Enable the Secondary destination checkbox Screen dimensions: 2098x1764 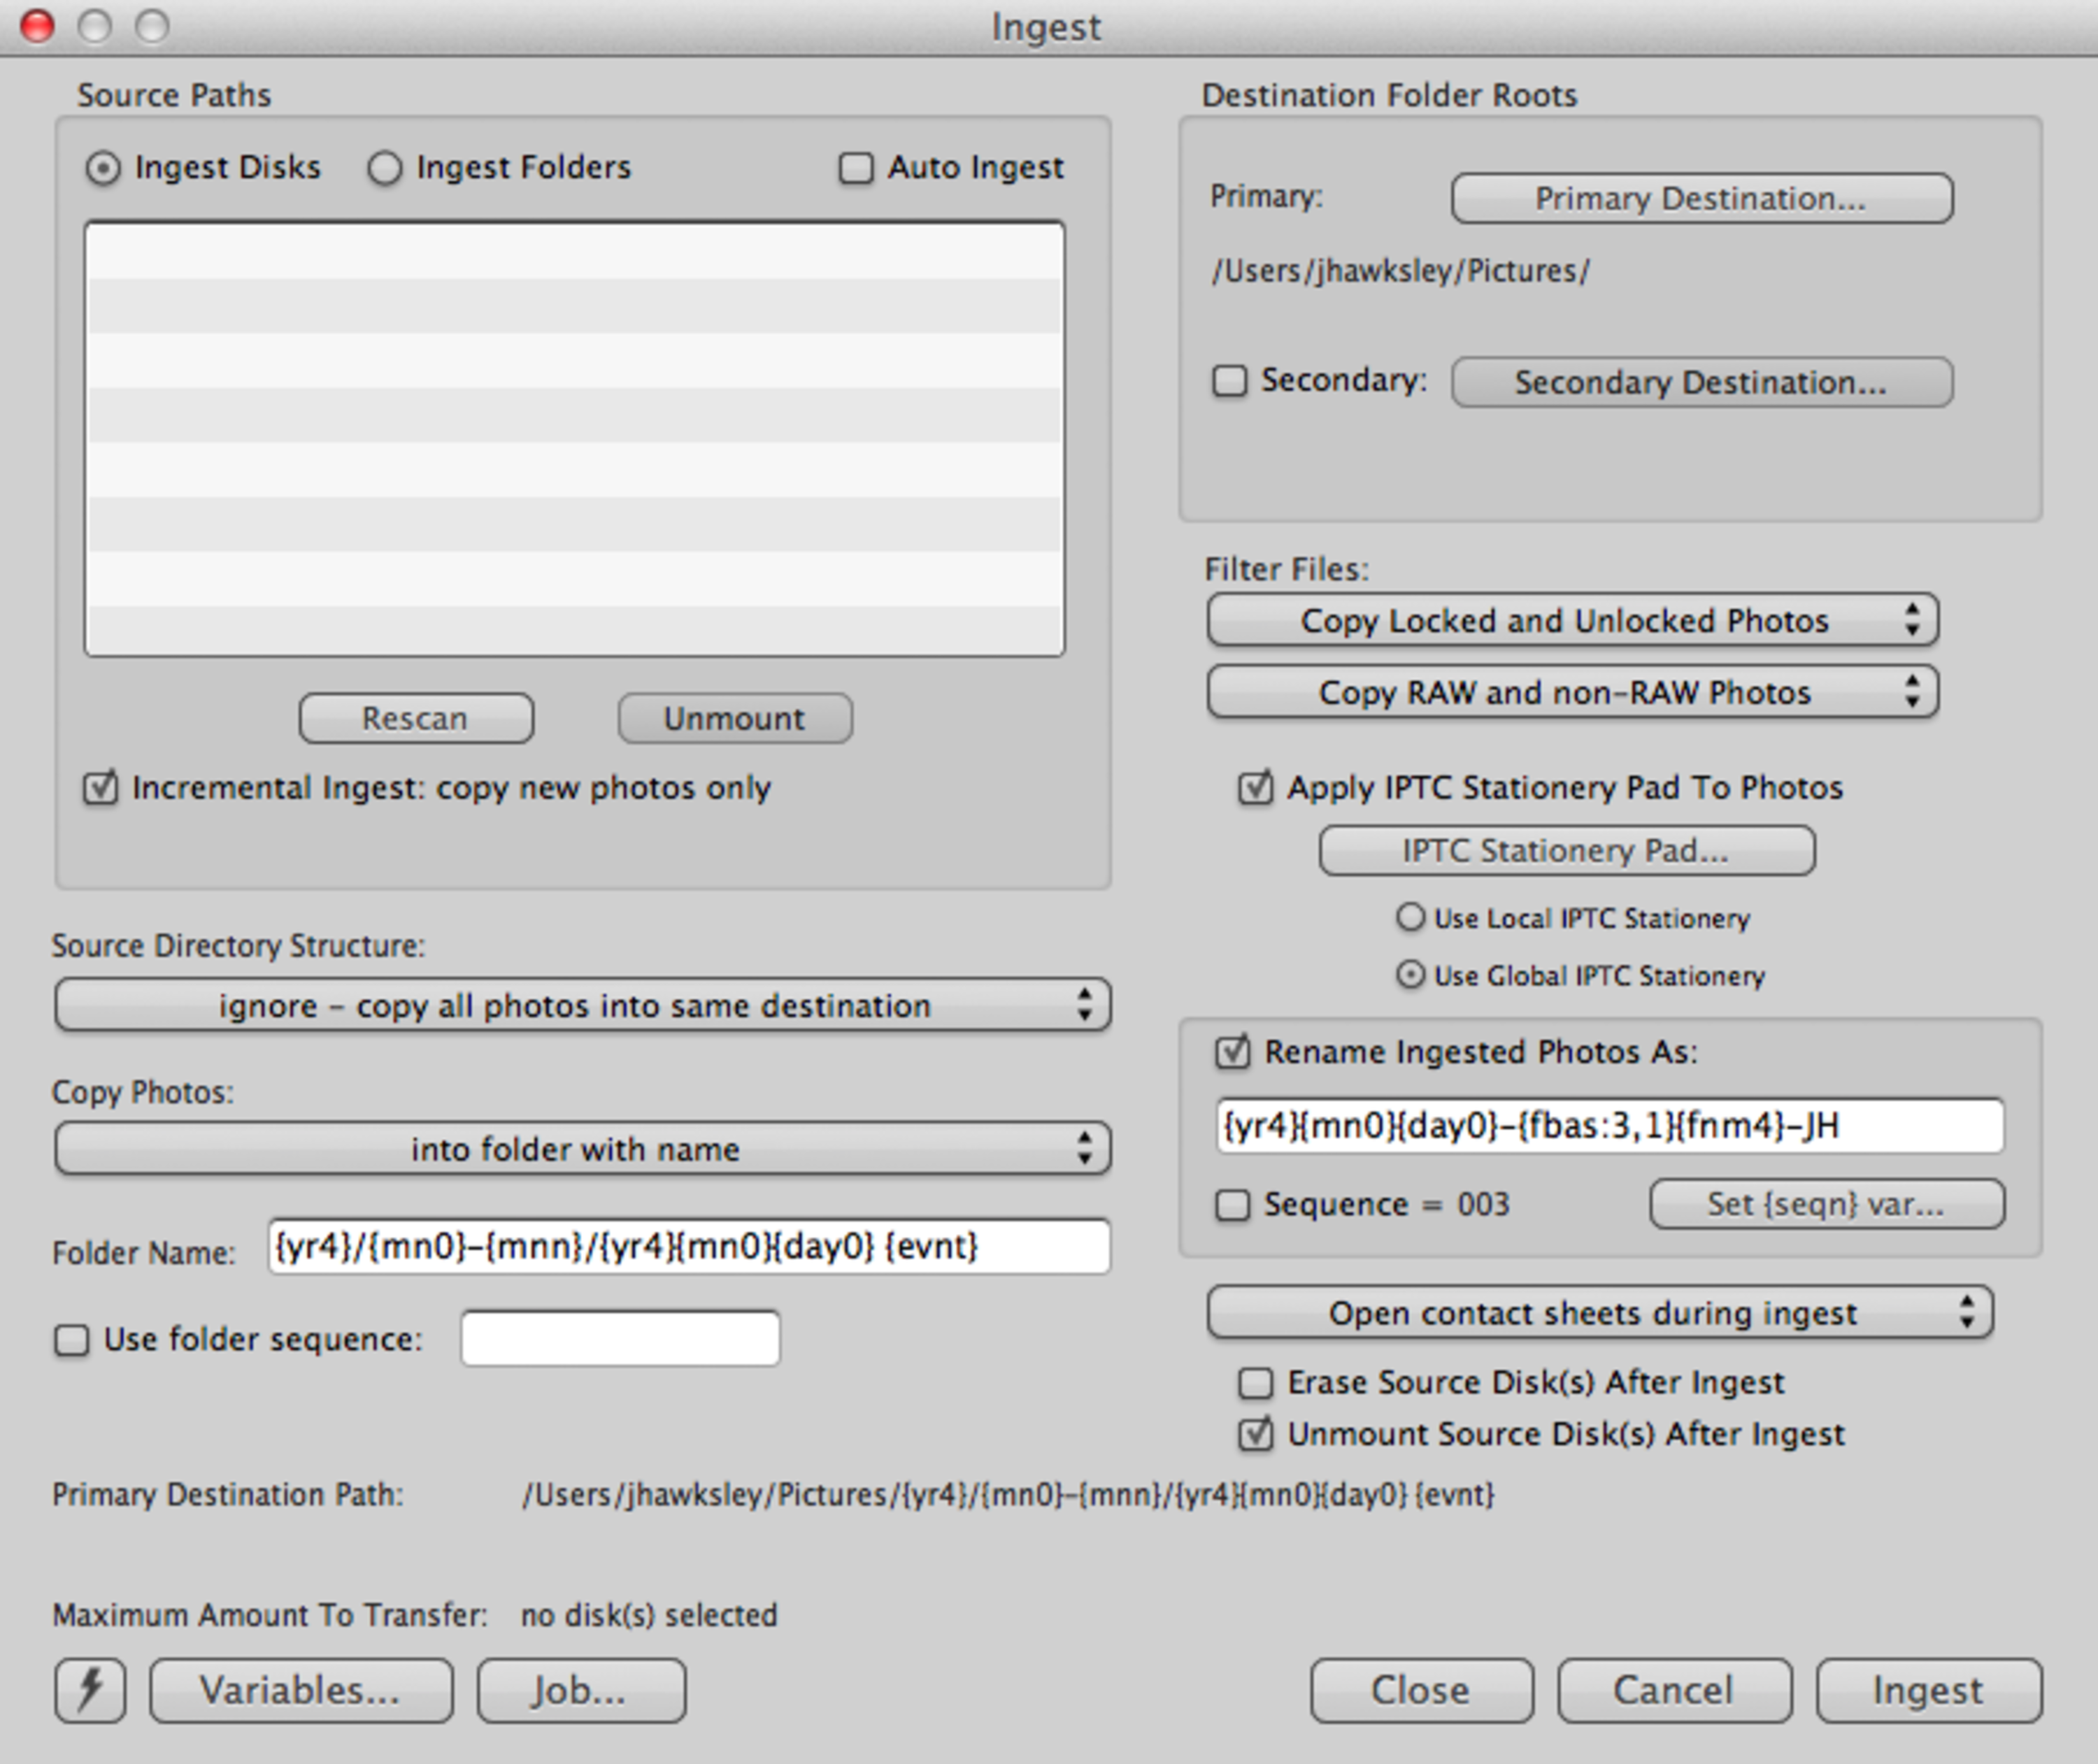tap(1230, 381)
